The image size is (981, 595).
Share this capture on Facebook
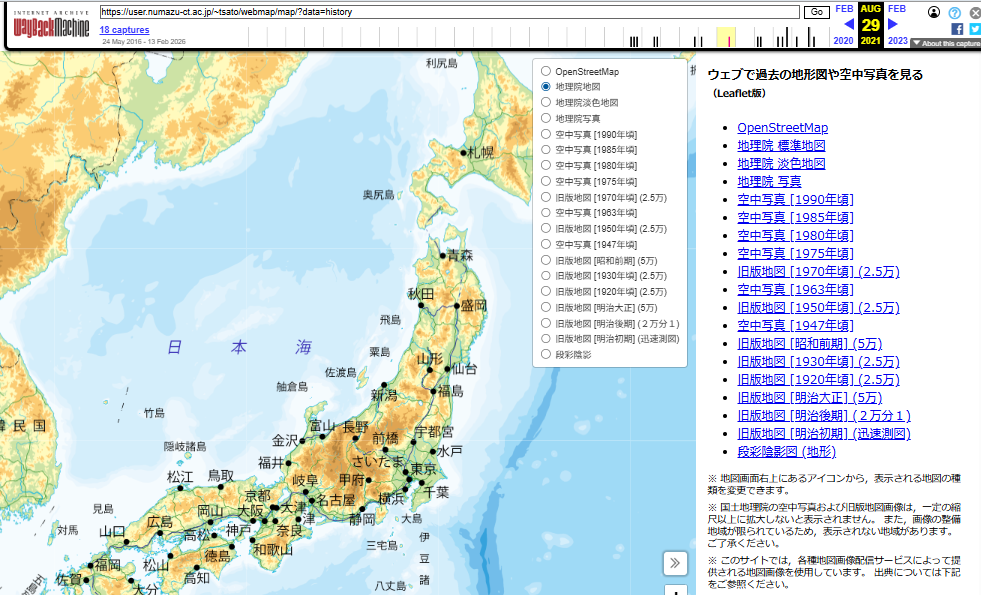click(957, 29)
